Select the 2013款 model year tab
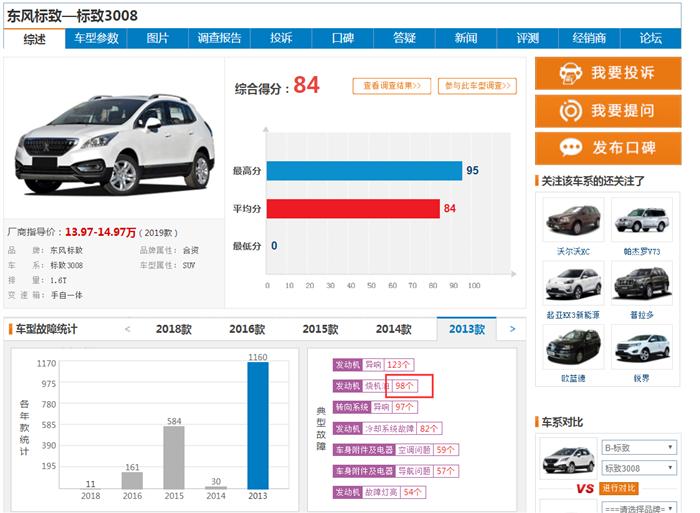This screenshot has width=700, height=513. tap(467, 329)
